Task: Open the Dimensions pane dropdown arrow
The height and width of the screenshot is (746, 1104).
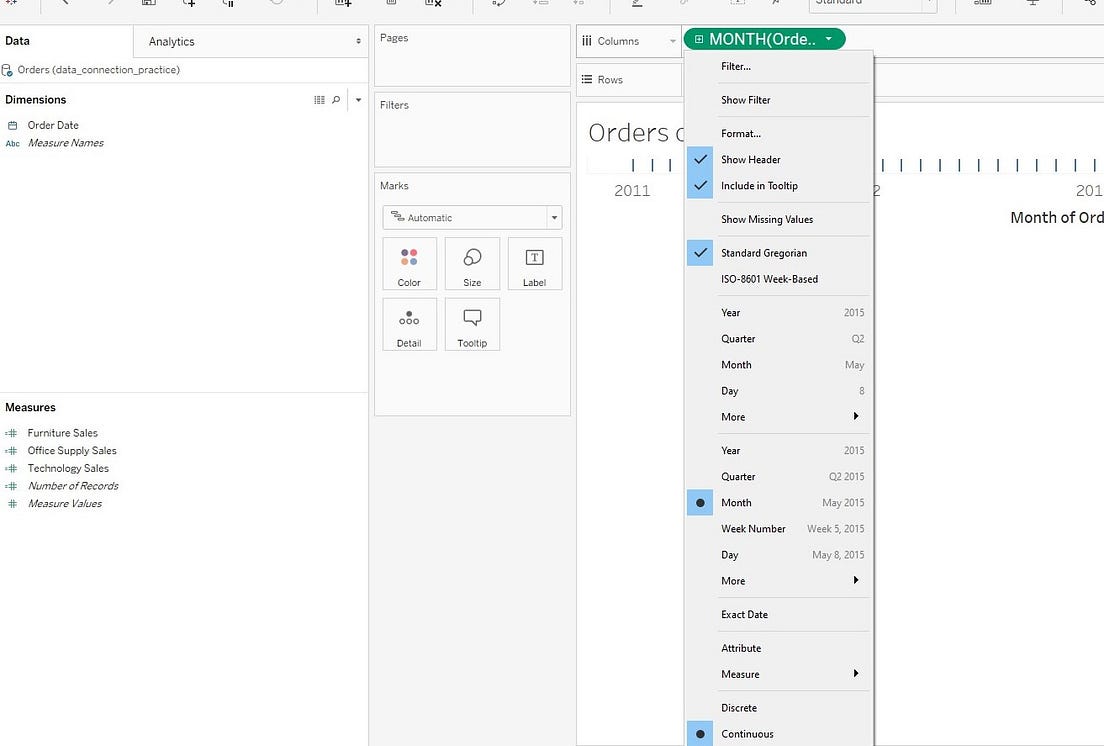Action: [358, 100]
